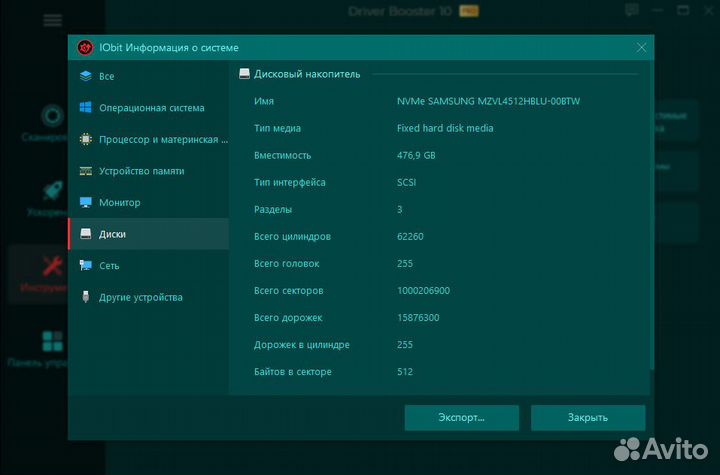Click the Windows logo icon for Операционная система
This screenshot has width=720, height=475.
(x=85, y=107)
